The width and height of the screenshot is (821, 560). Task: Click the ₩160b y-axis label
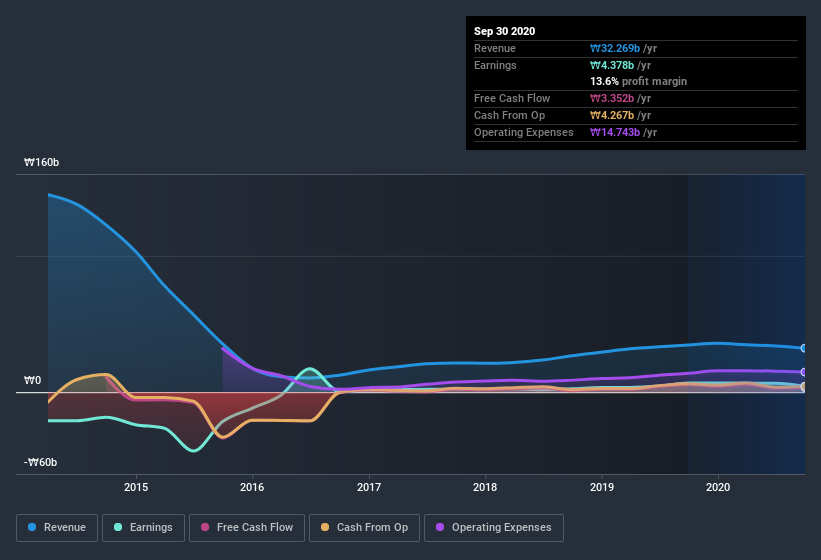coord(41,162)
